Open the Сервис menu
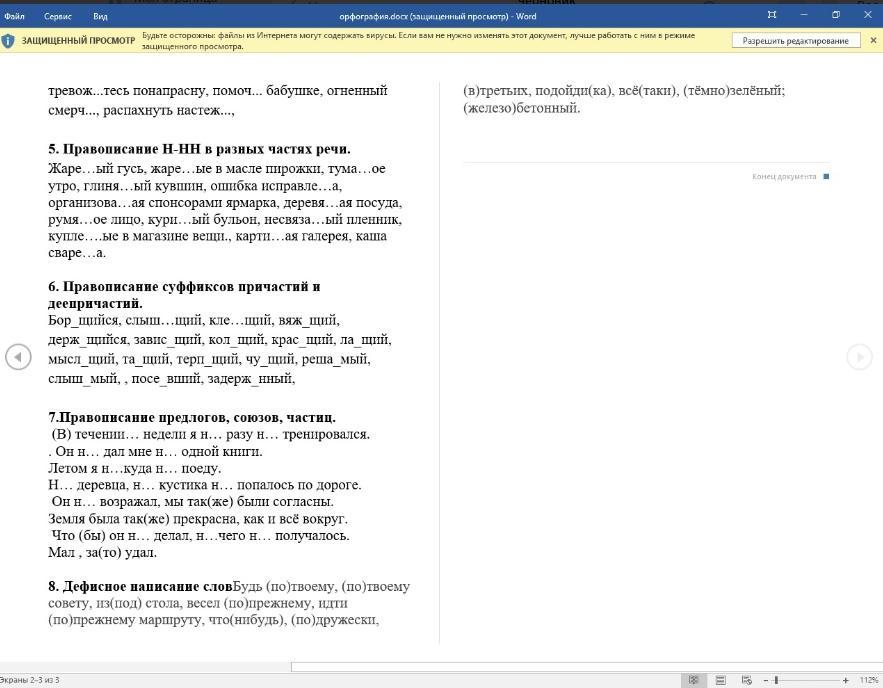This screenshot has width=883, height=688. (x=57, y=16)
